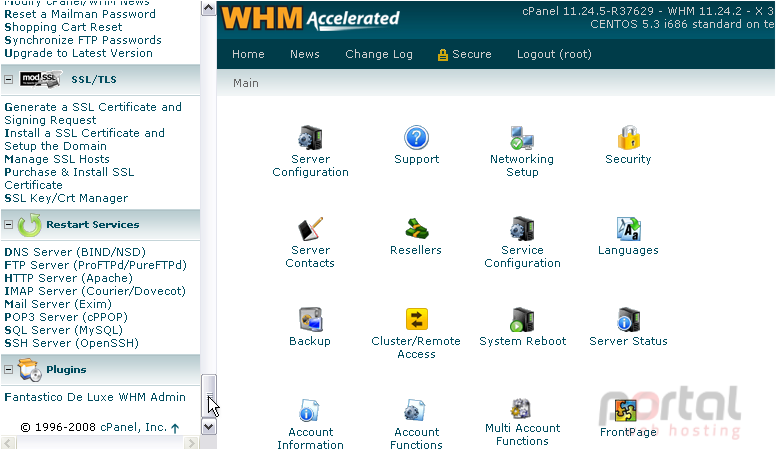776x450 pixels.
Task: Open the Server Configuration icon
Action: (310, 138)
